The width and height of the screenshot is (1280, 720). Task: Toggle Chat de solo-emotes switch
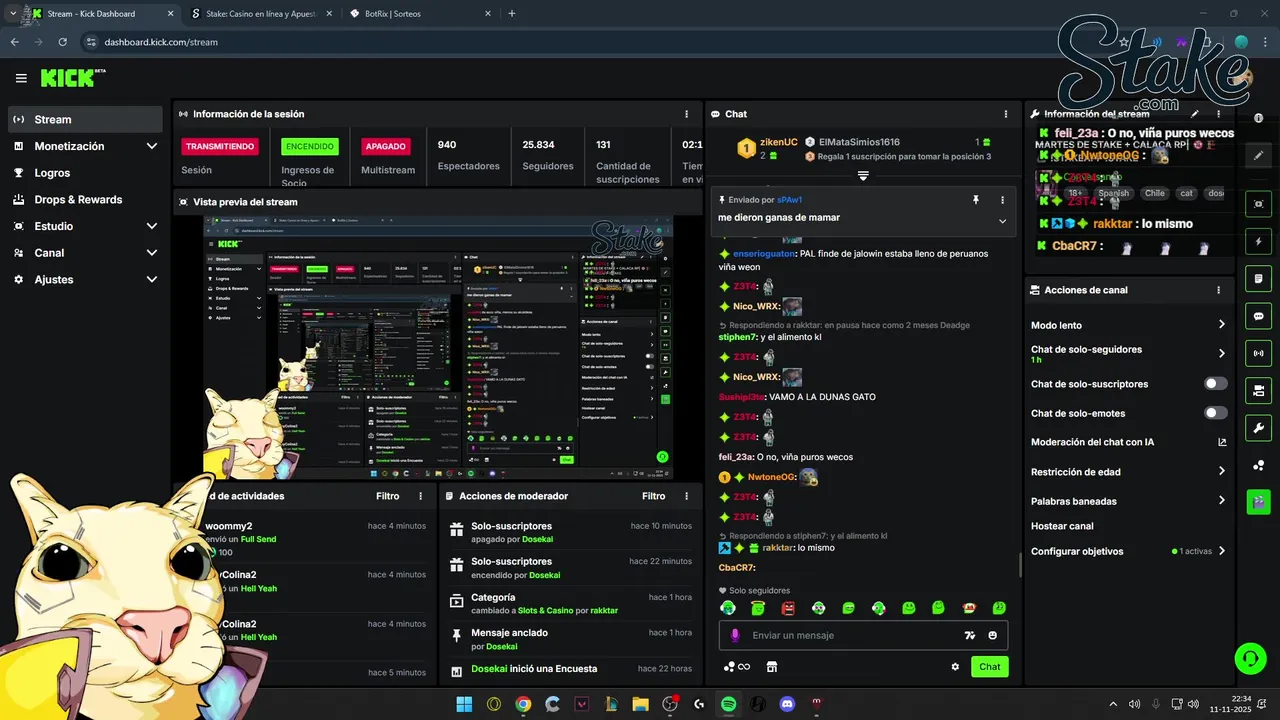pyautogui.click(x=1216, y=413)
